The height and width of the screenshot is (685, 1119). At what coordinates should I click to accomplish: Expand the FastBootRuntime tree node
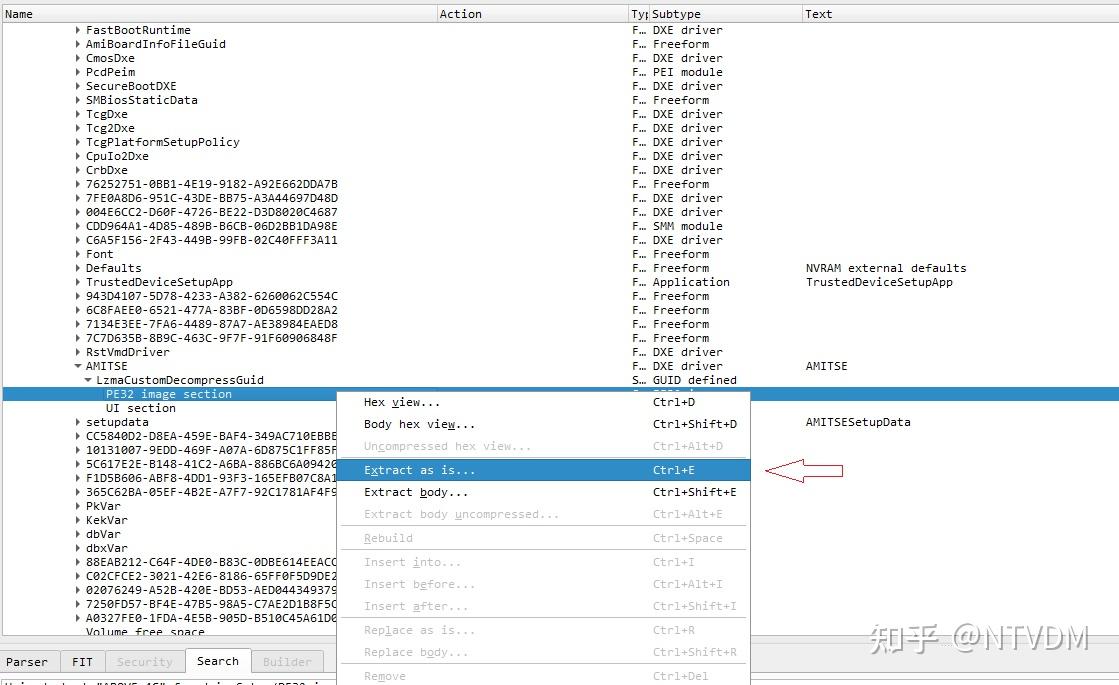pyautogui.click(x=78, y=30)
